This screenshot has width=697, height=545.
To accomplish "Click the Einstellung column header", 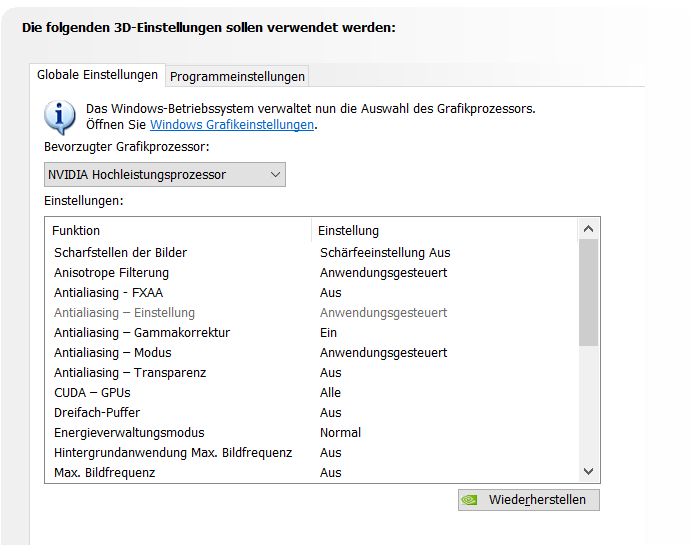I will (x=445, y=230).
